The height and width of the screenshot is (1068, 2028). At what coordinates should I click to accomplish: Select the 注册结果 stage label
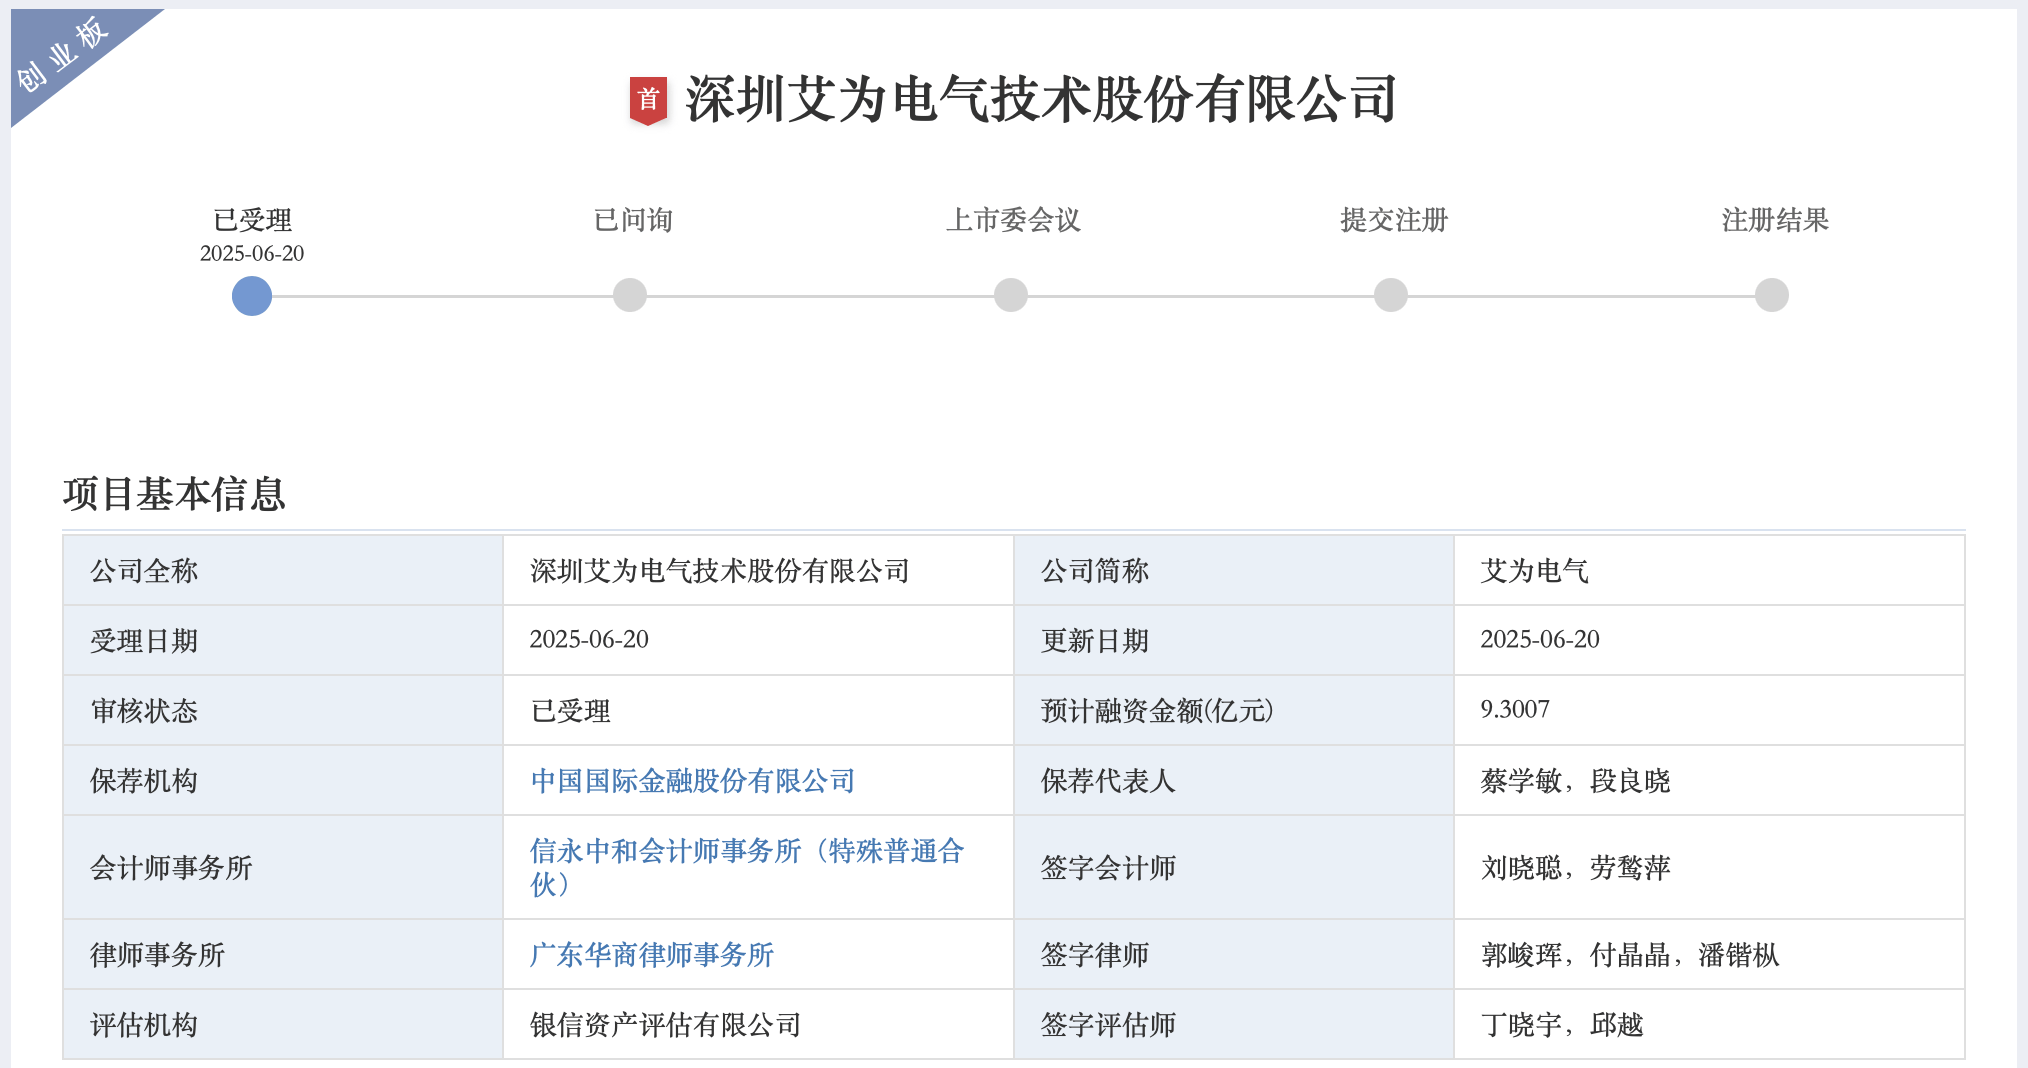click(x=1775, y=220)
